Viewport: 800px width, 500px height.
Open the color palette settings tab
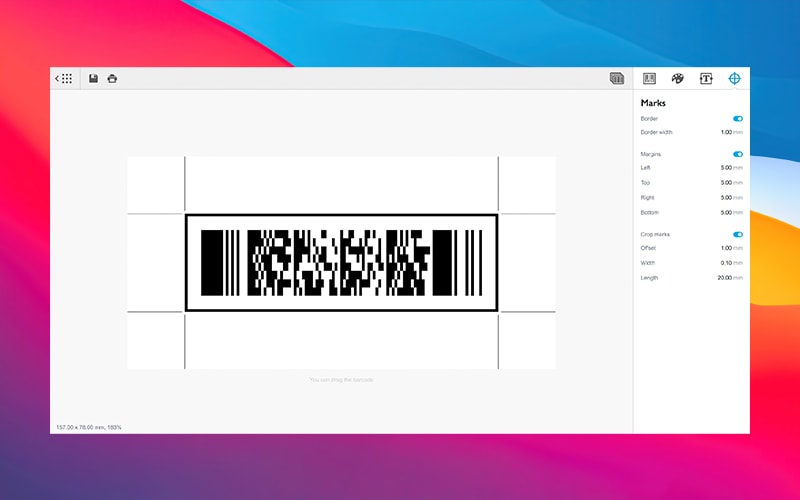[677, 78]
